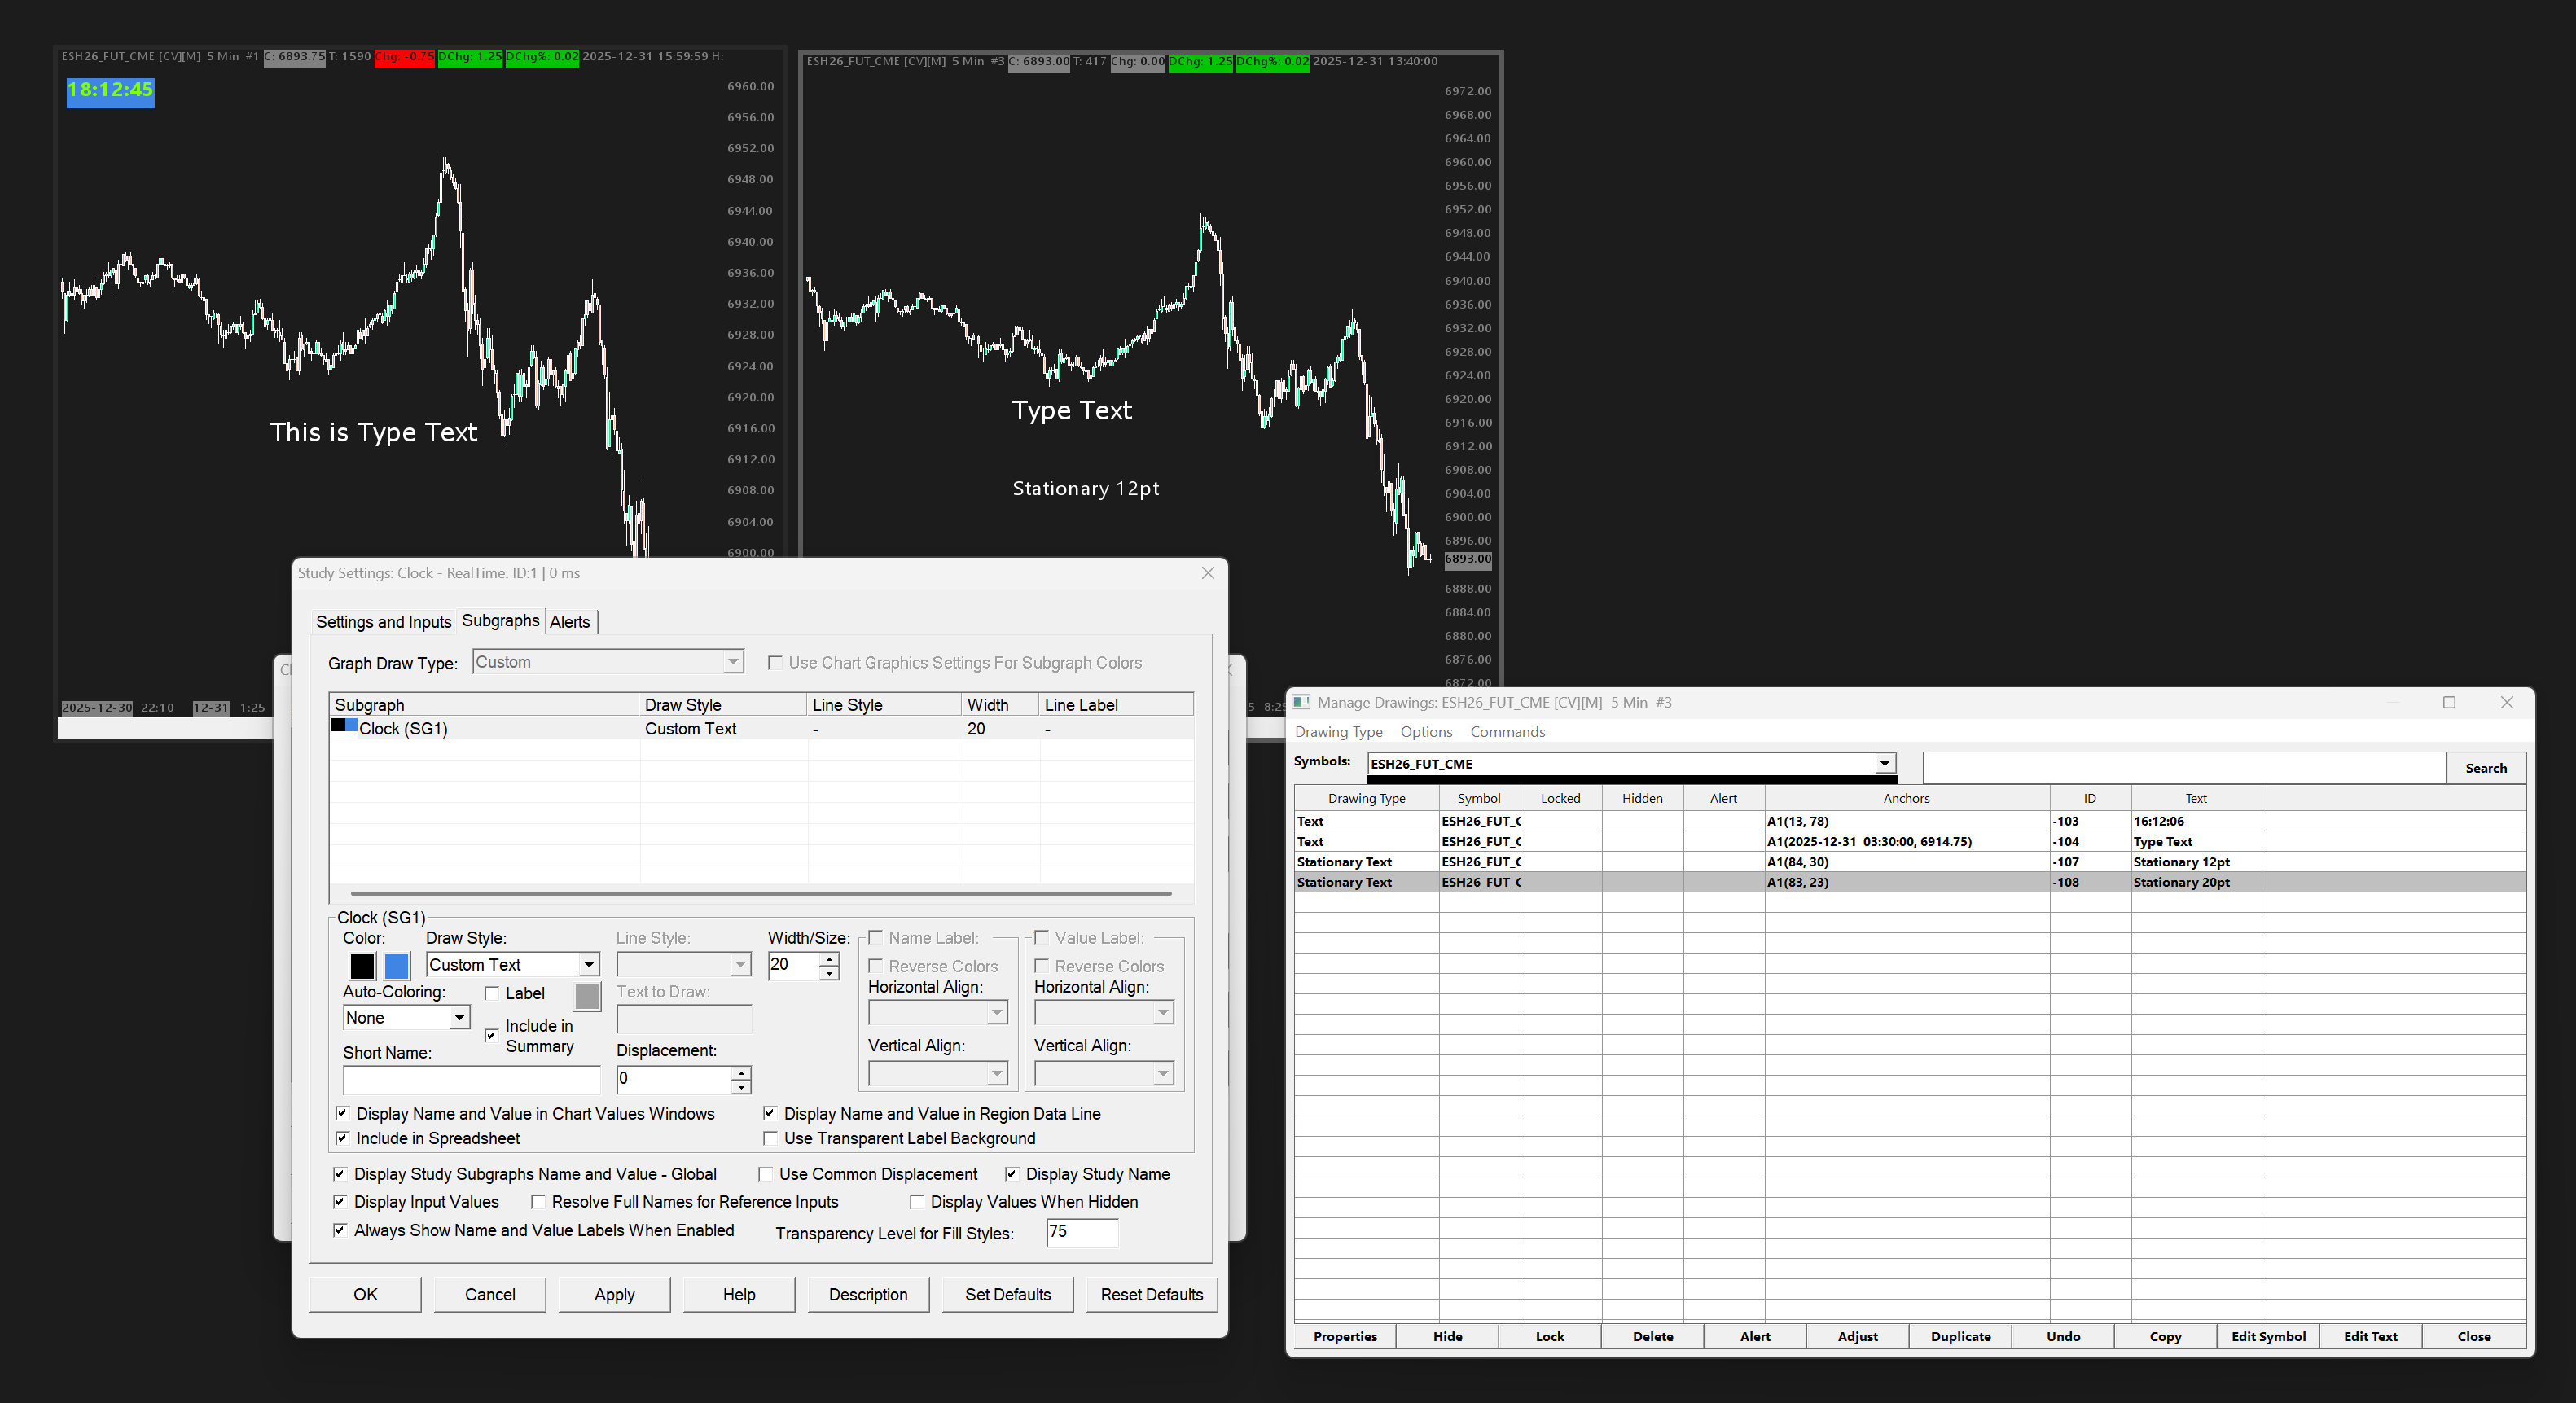This screenshot has height=1403, width=2576.
Task: Click the Short Name input field
Action: tap(471, 1080)
